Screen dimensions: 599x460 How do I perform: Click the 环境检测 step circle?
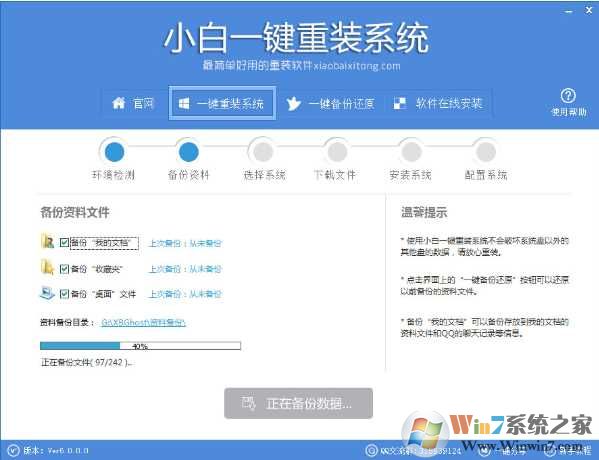[114, 152]
